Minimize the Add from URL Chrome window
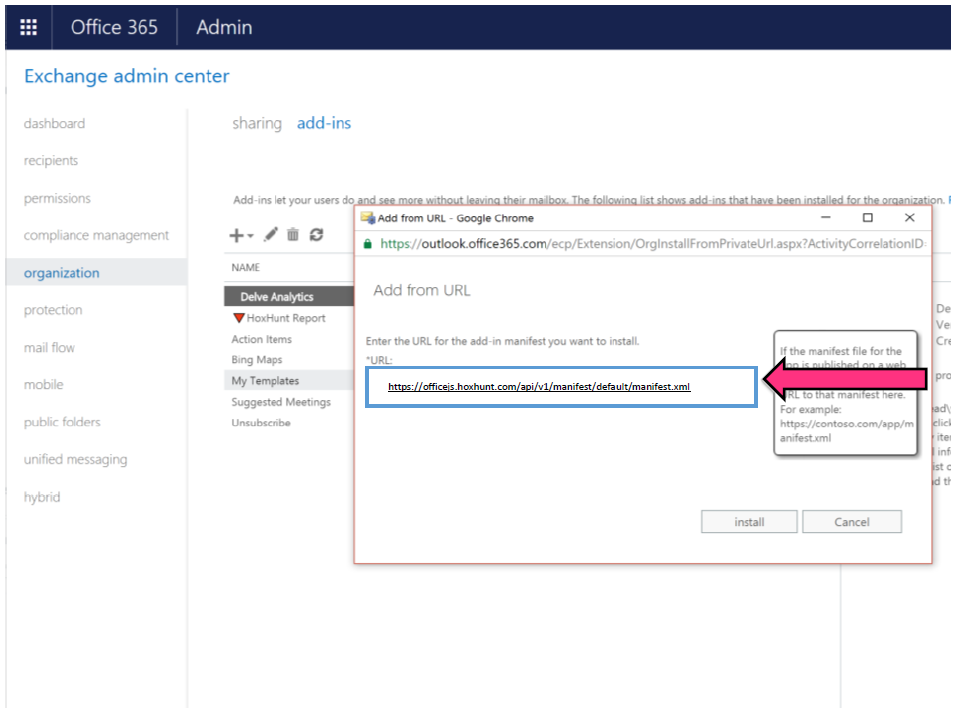This screenshot has height=714, width=958. click(826, 217)
